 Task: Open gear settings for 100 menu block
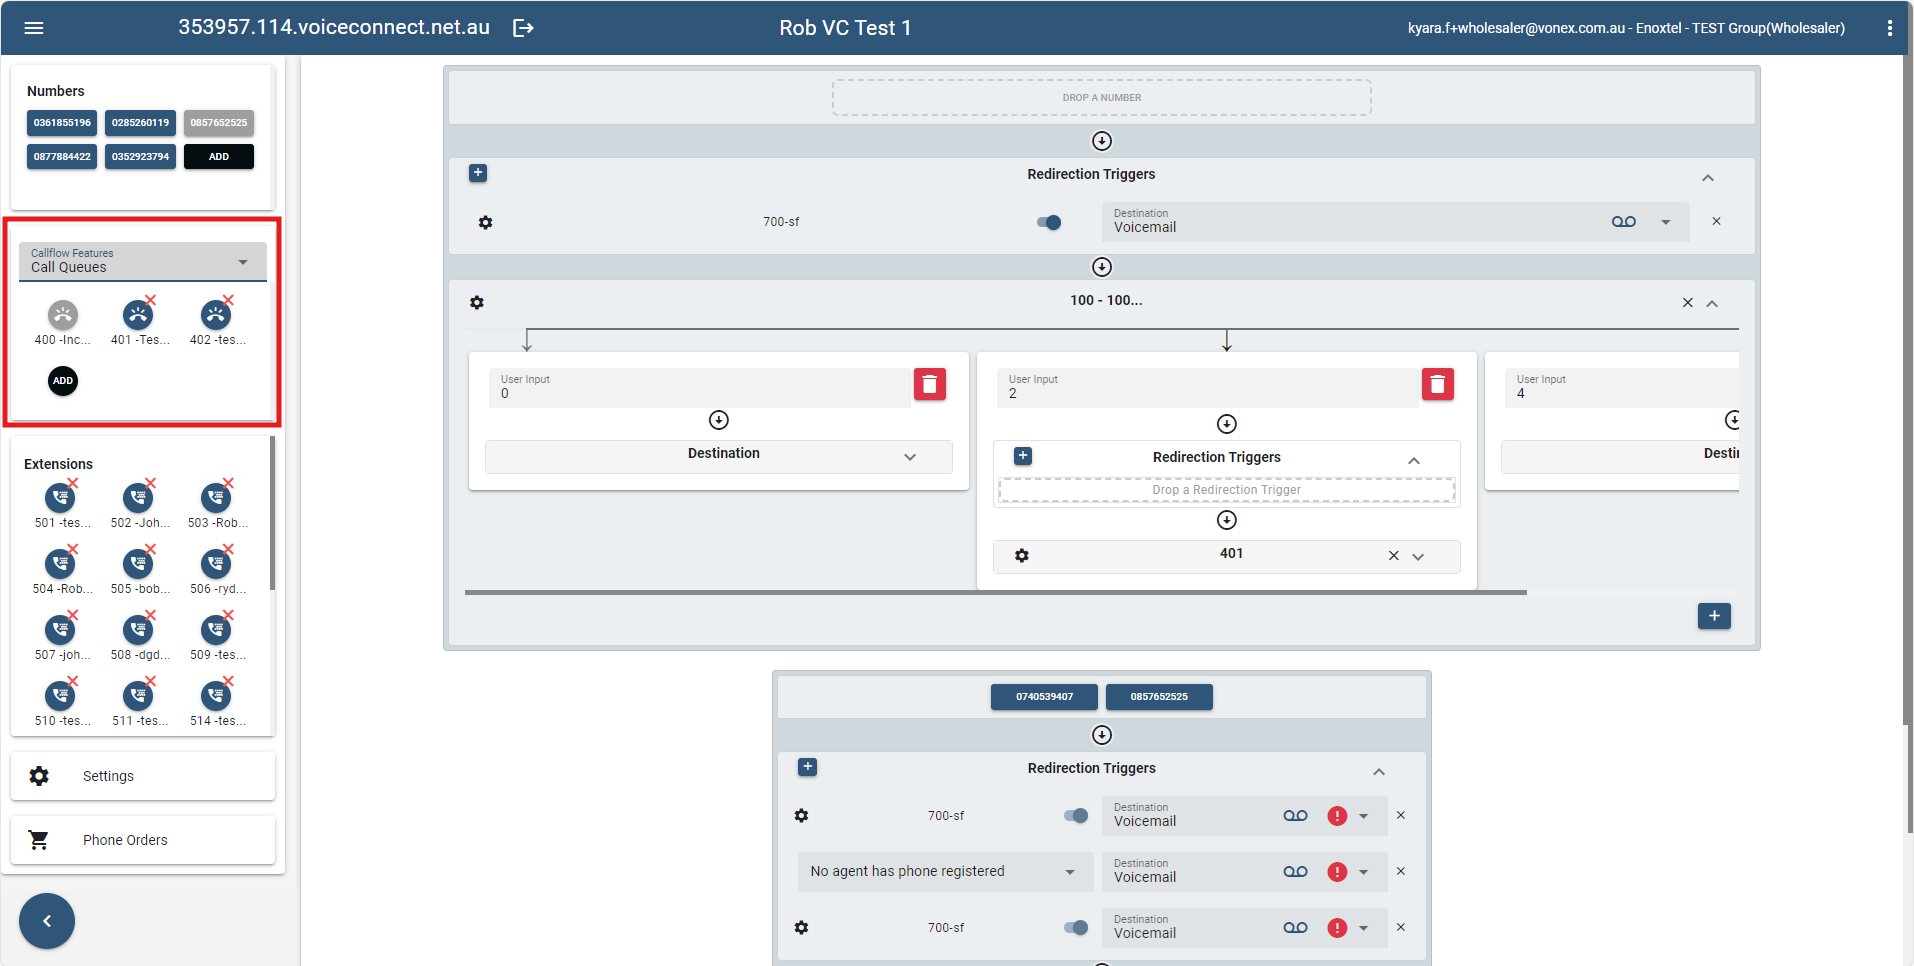pyautogui.click(x=477, y=302)
